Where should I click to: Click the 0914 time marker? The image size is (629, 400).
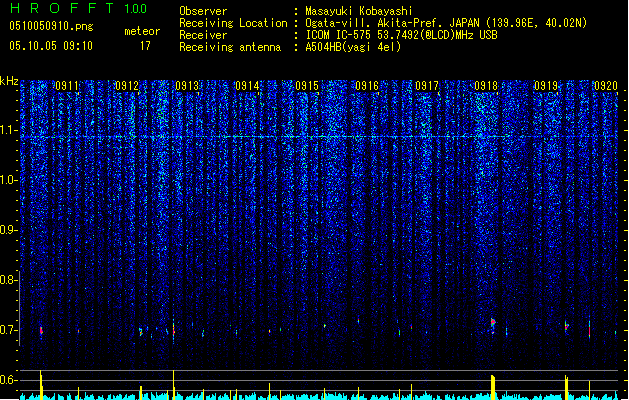tap(247, 86)
